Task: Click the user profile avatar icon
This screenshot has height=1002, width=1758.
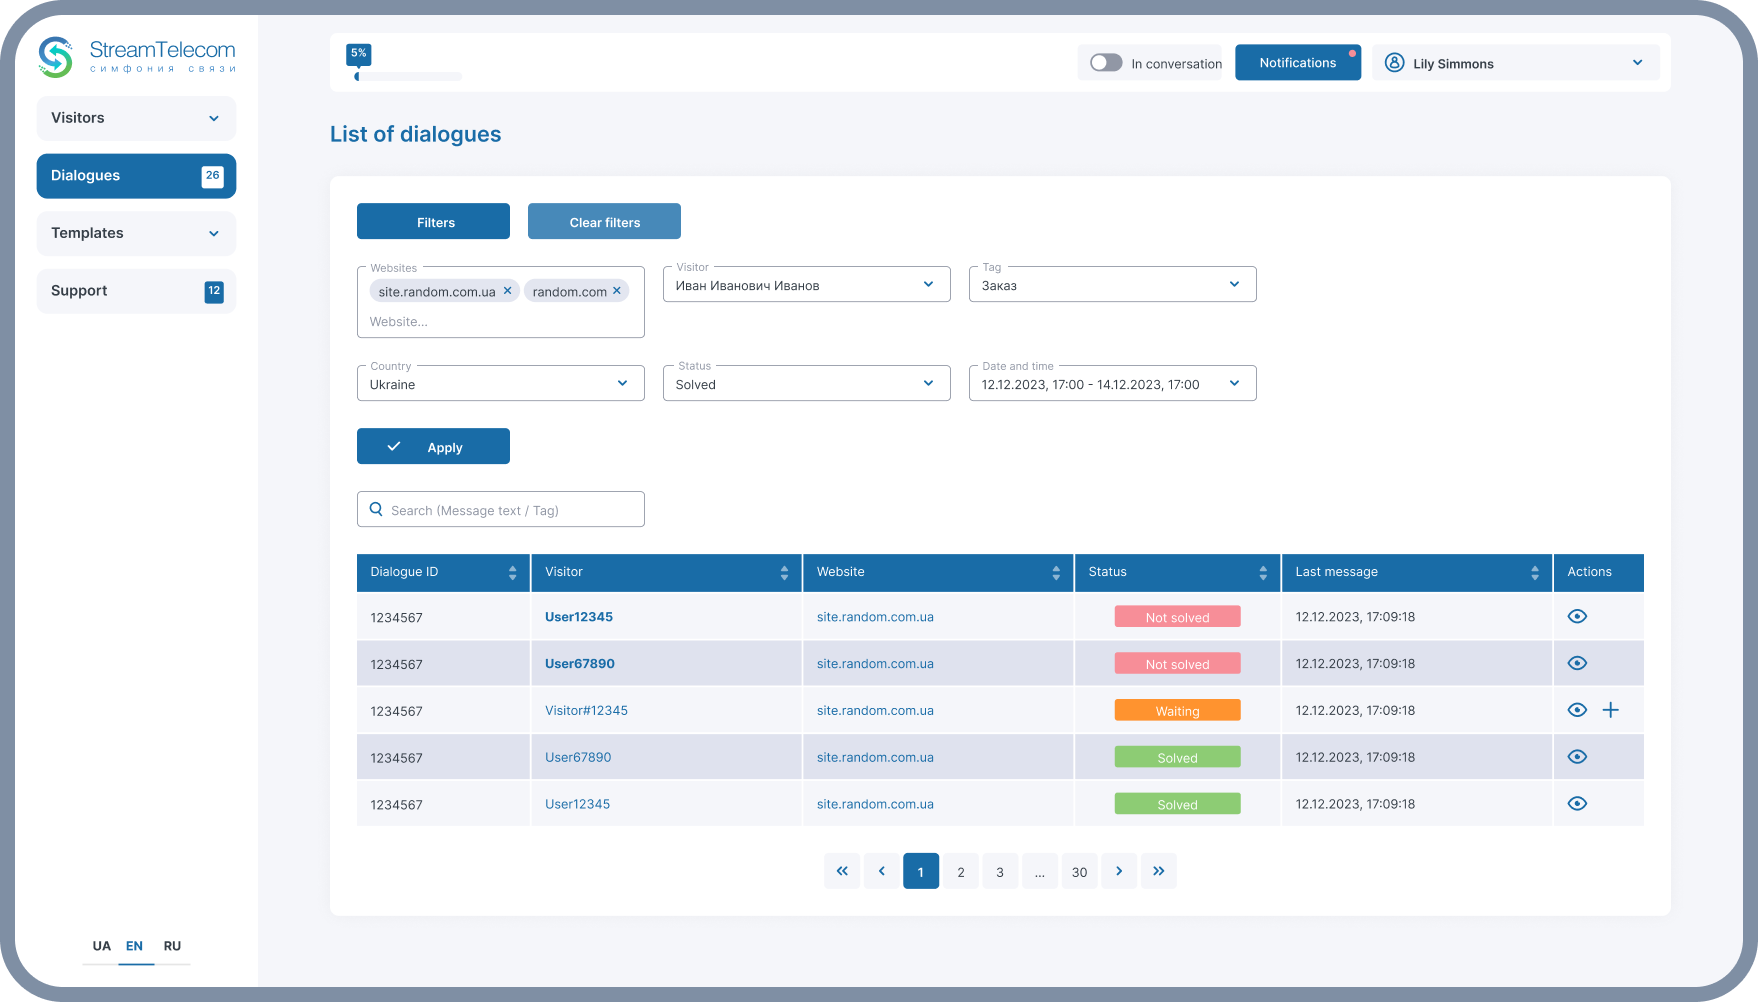Action: (x=1394, y=63)
